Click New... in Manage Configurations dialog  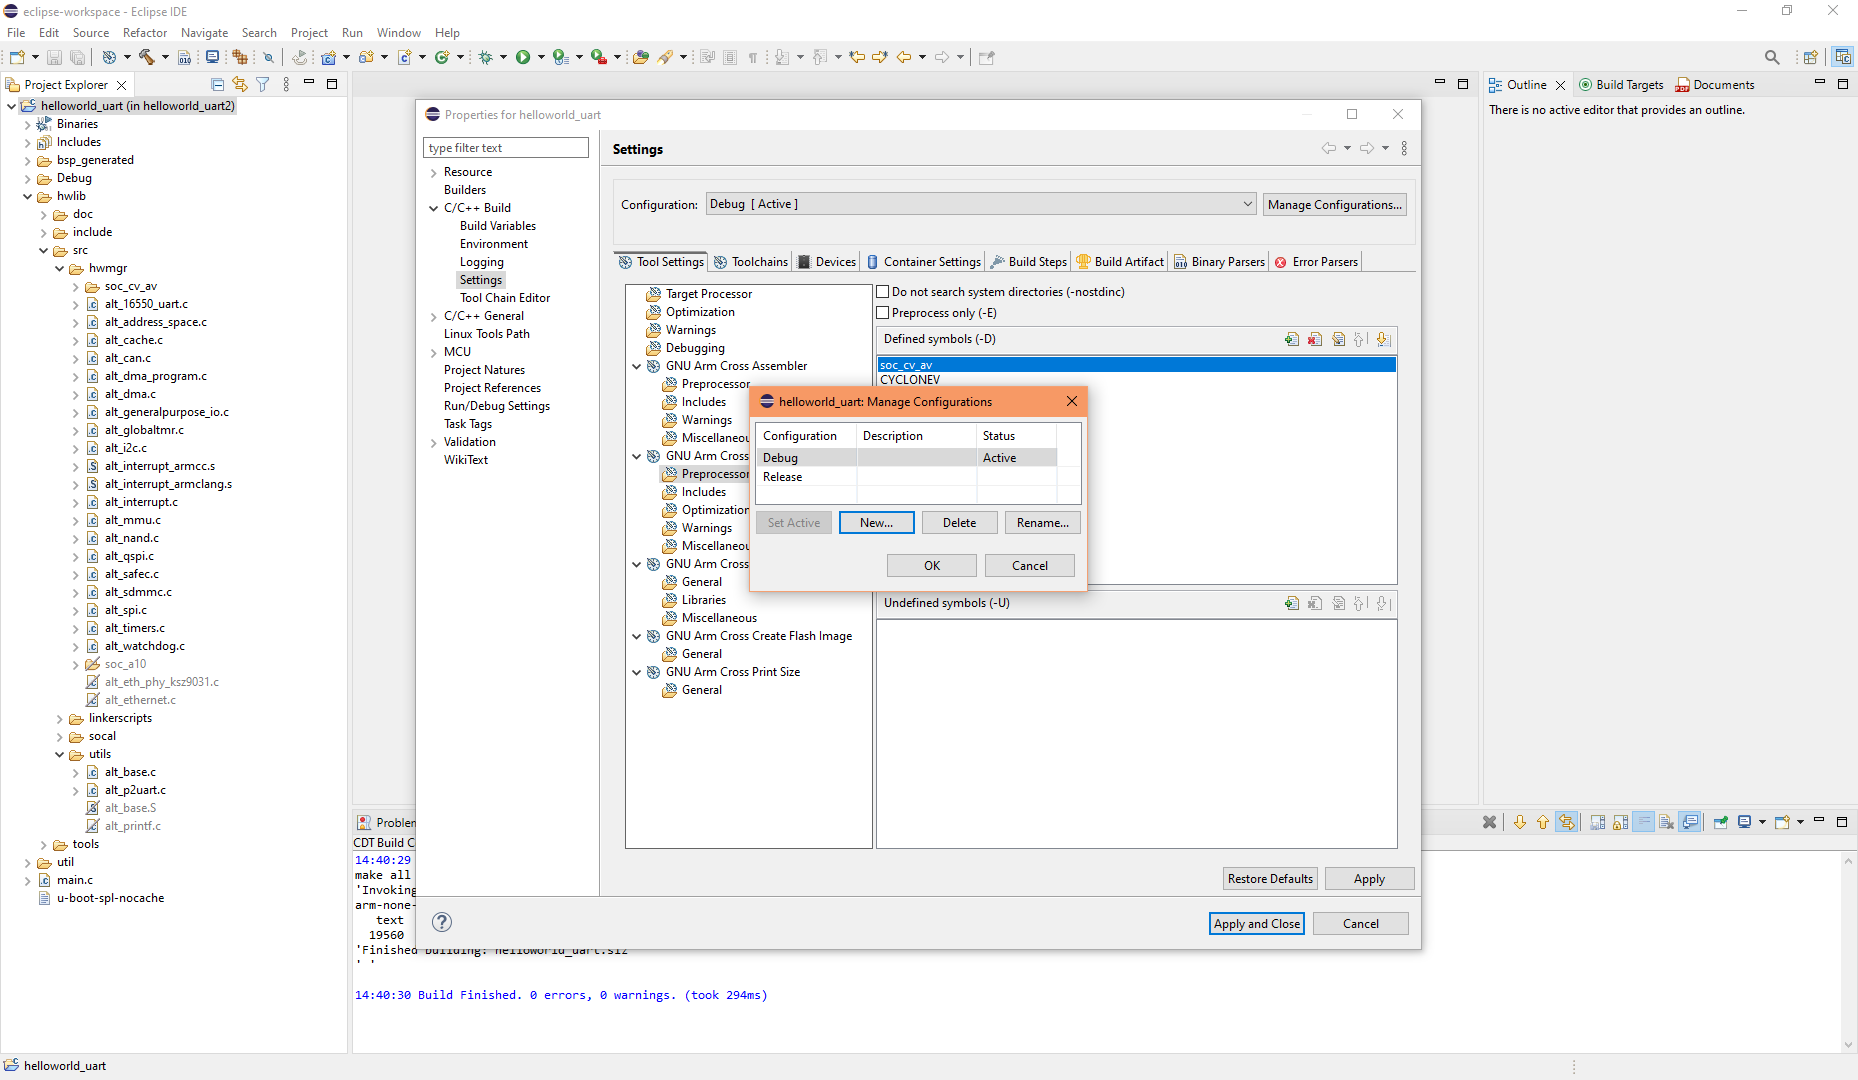click(x=876, y=522)
